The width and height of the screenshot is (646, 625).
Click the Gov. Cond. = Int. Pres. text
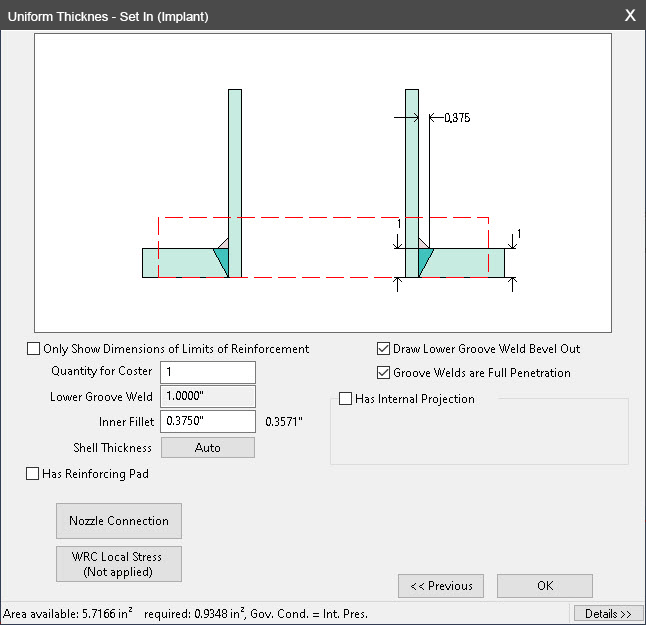(309, 614)
